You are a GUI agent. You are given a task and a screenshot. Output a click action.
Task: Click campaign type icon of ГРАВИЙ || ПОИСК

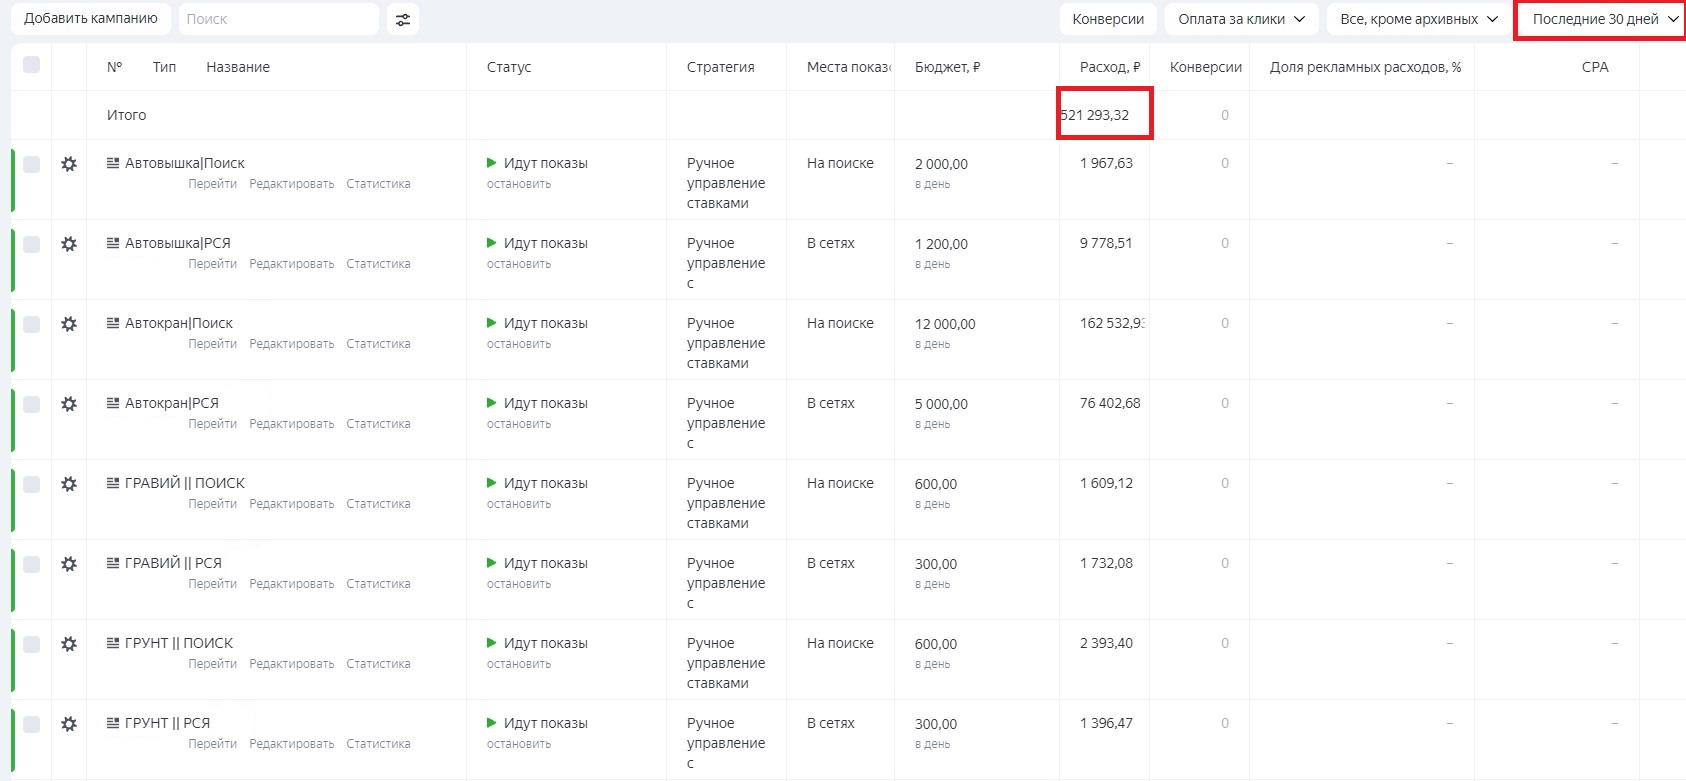(113, 483)
